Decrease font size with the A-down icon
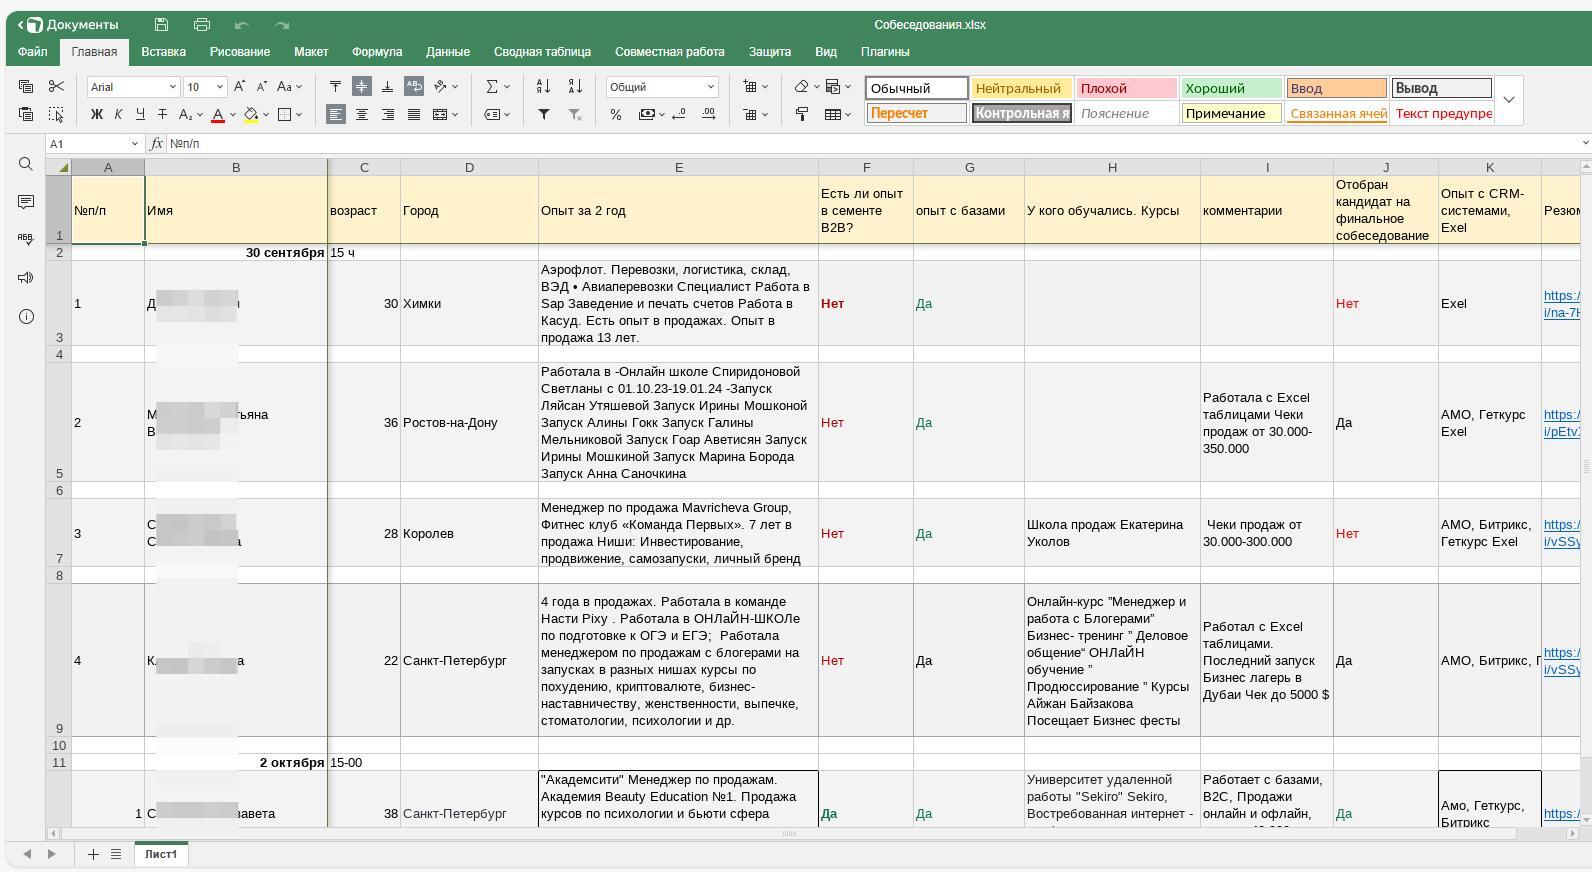 tap(262, 87)
